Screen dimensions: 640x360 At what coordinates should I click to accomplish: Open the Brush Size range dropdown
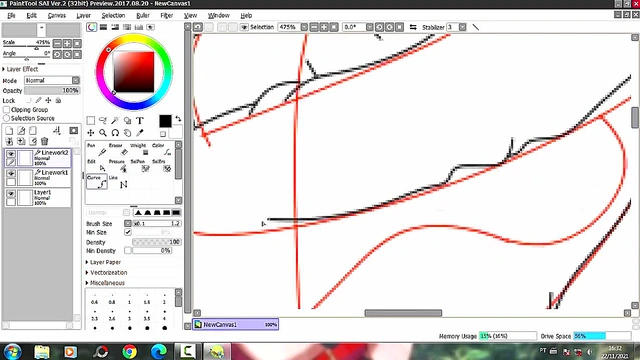128,223
